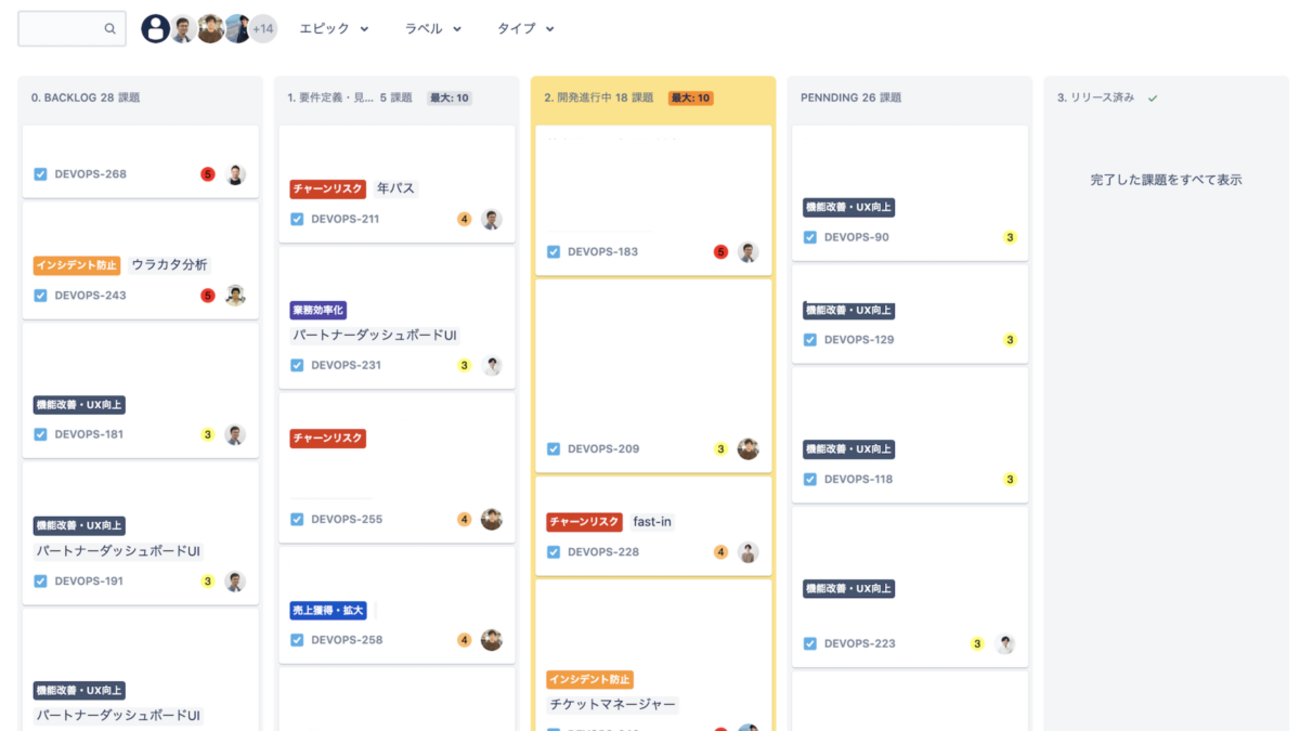Image resolution: width=1300 pixels, height=731 pixels.
Task: Click the search magnifier icon
Action: coord(110,29)
